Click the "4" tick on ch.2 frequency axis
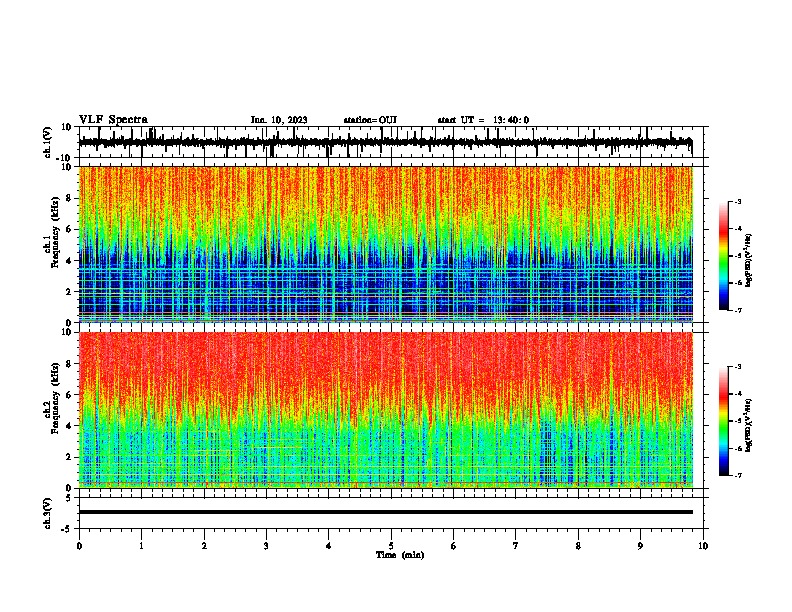The image size is (792, 612). tap(69, 426)
